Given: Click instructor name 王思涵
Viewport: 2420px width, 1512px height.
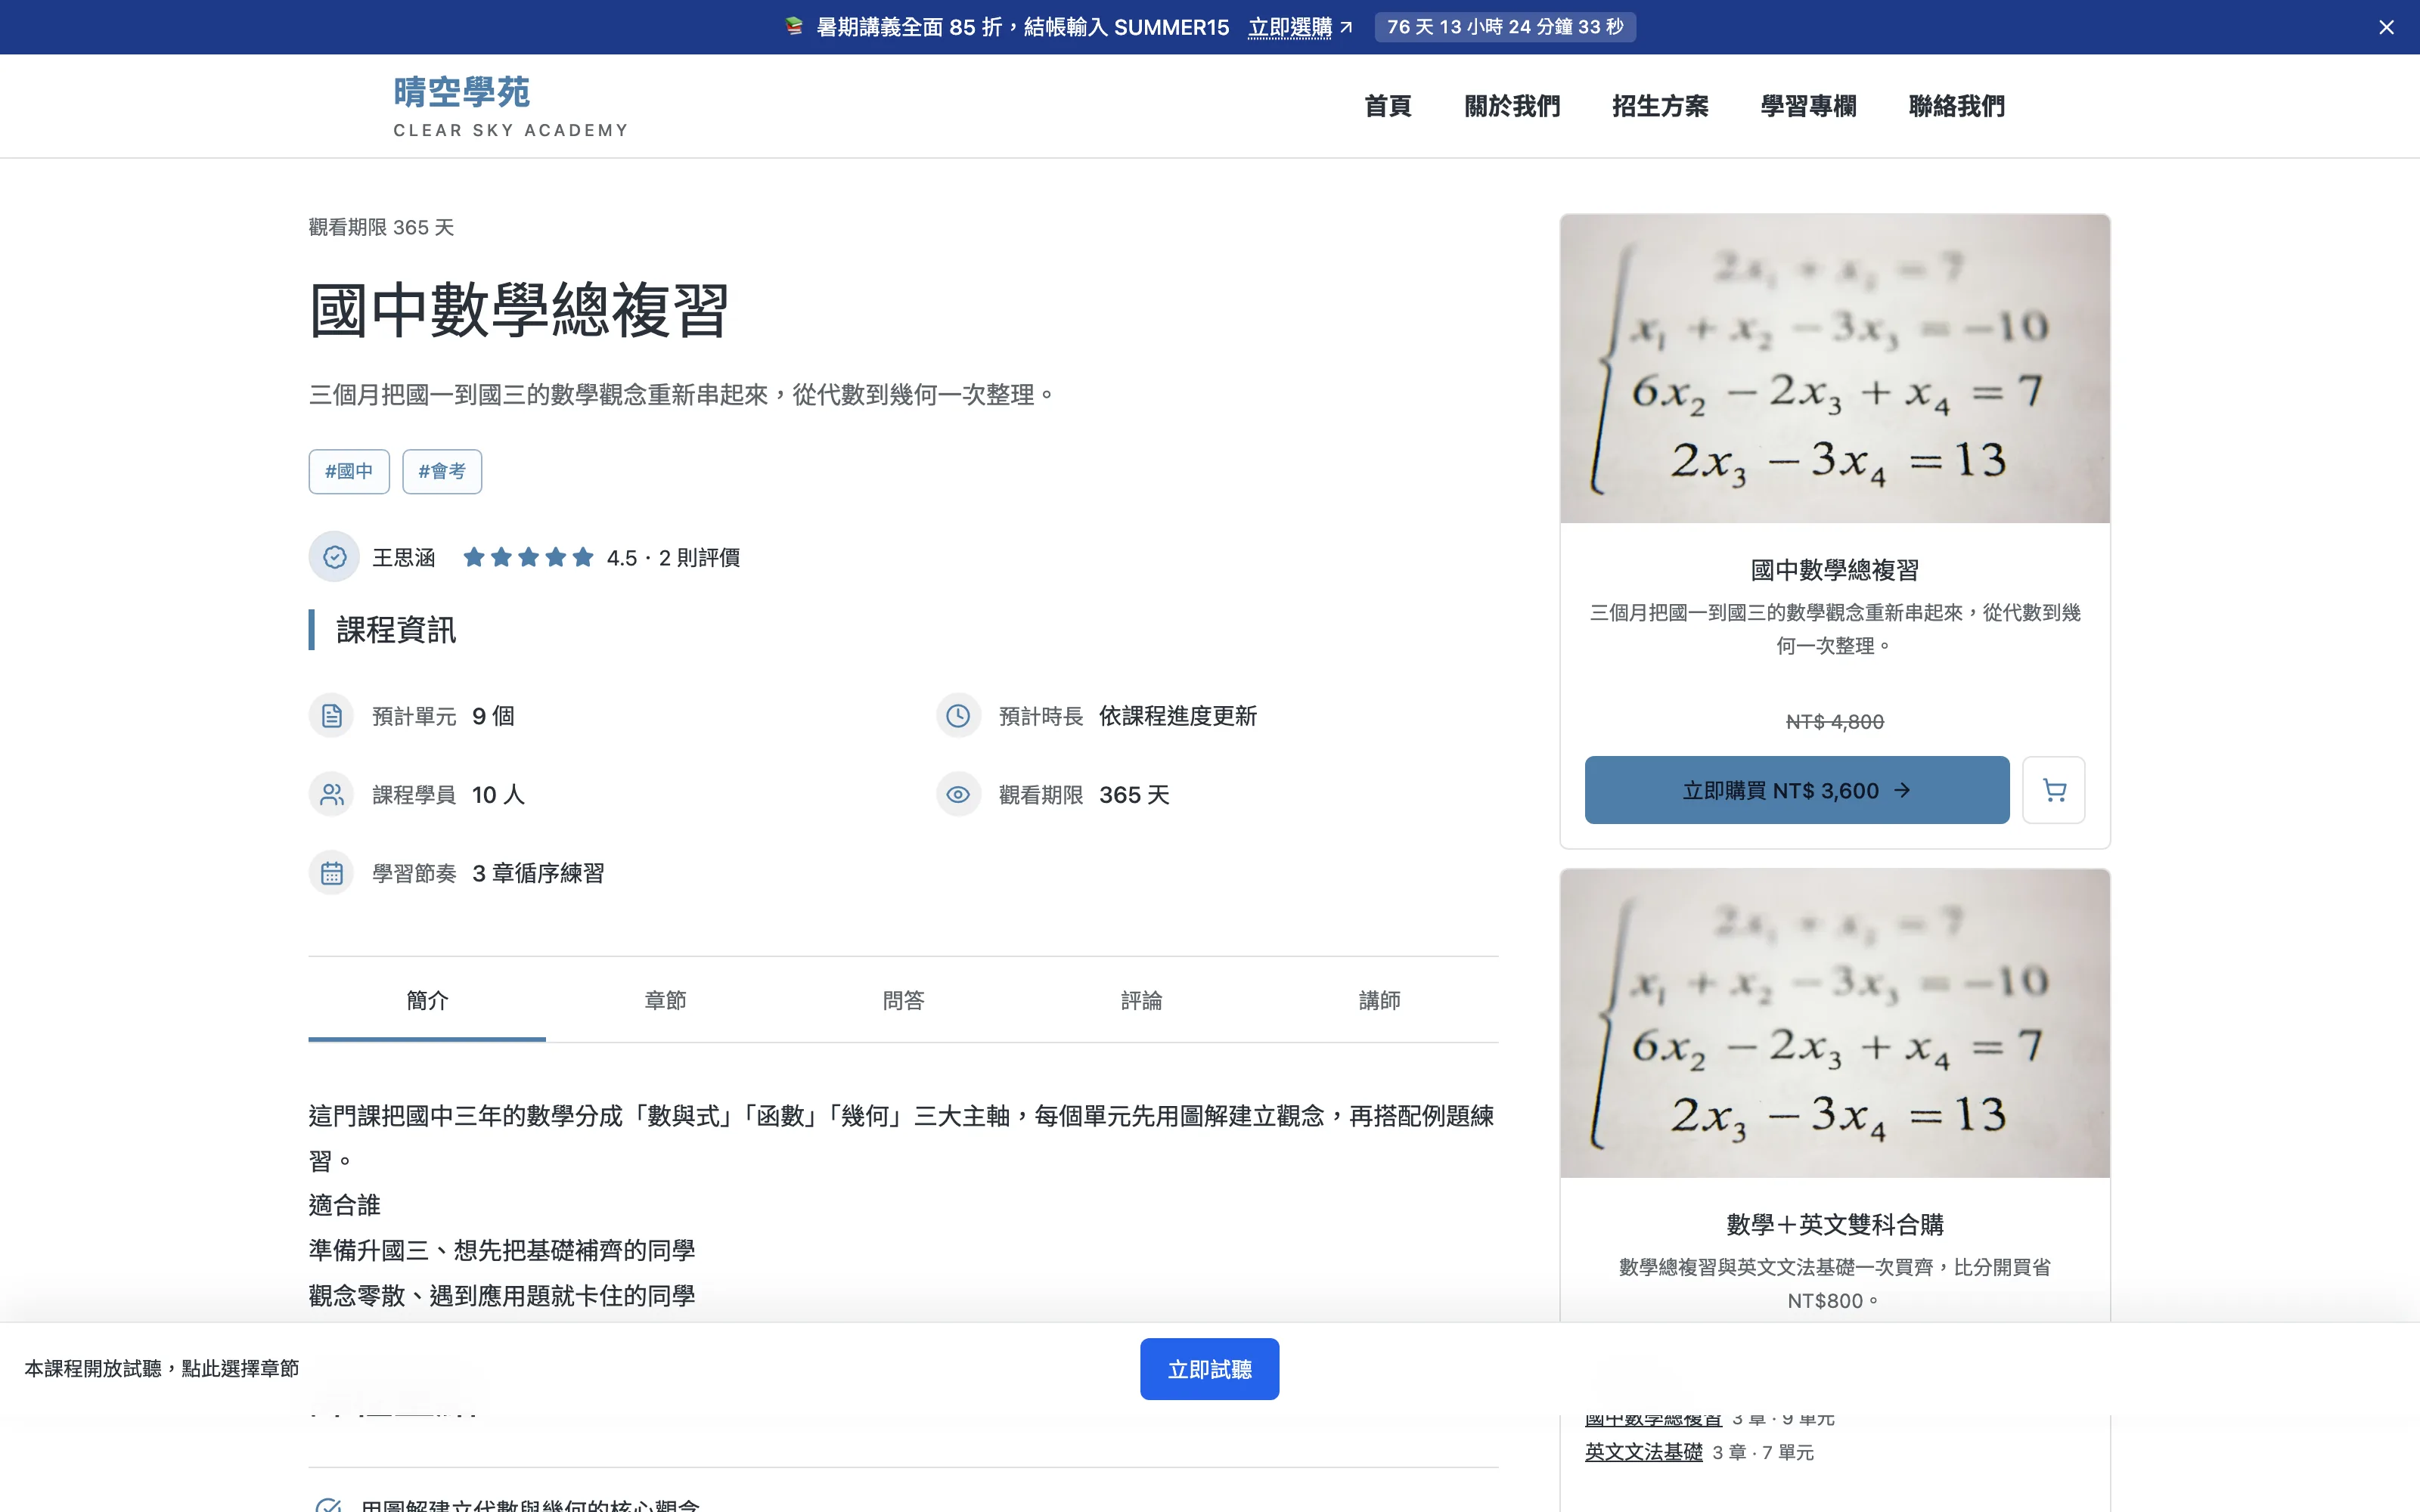Looking at the screenshot, I should click(x=404, y=557).
